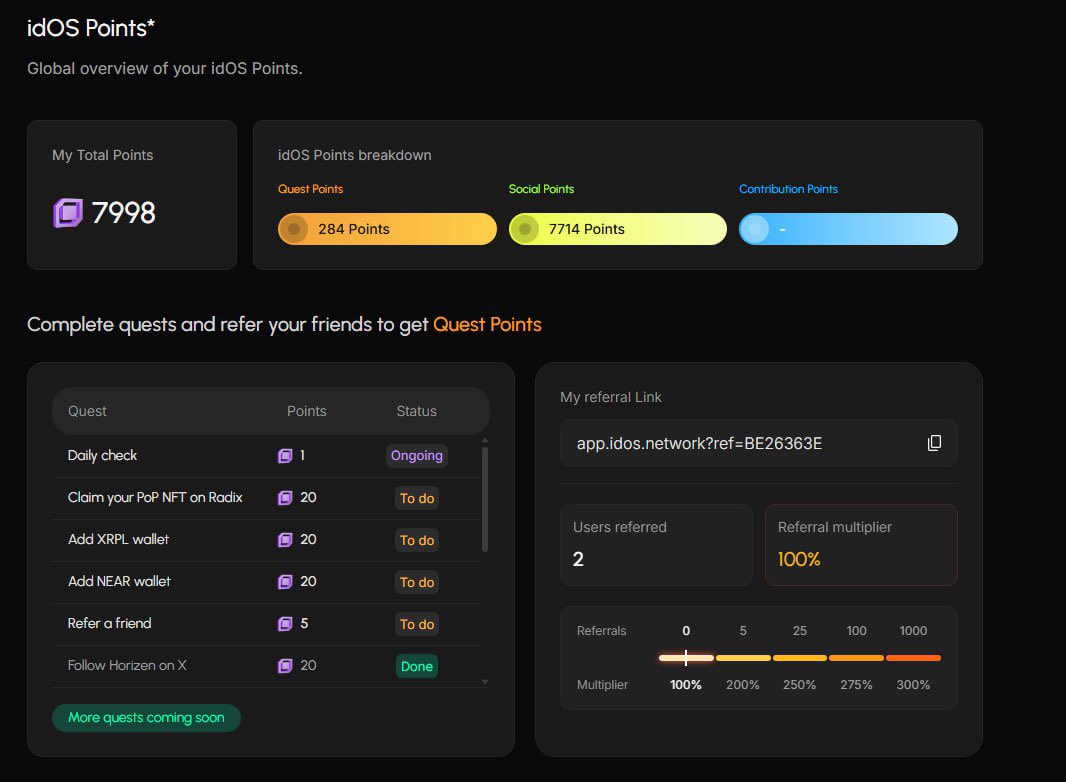Click the points icon in the Add XRPL wallet row

285,540
